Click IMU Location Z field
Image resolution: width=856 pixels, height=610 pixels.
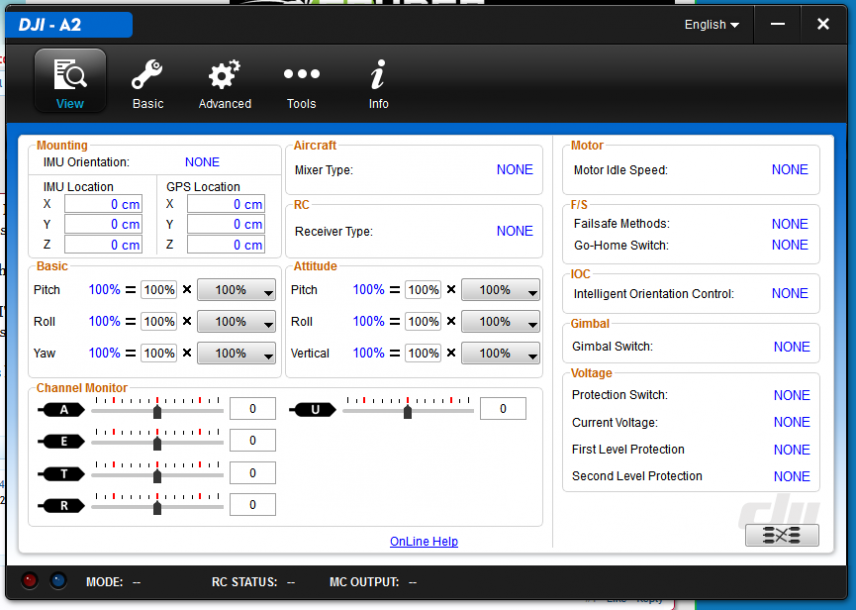pyautogui.click(x=103, y=245)
